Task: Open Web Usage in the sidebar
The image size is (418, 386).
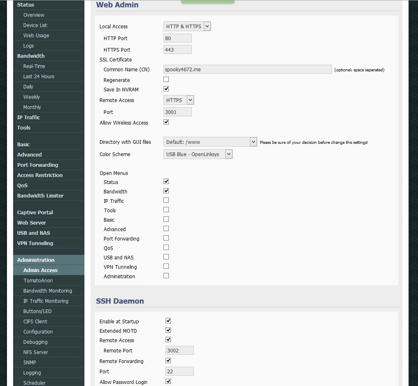Action: coord(36,36)
